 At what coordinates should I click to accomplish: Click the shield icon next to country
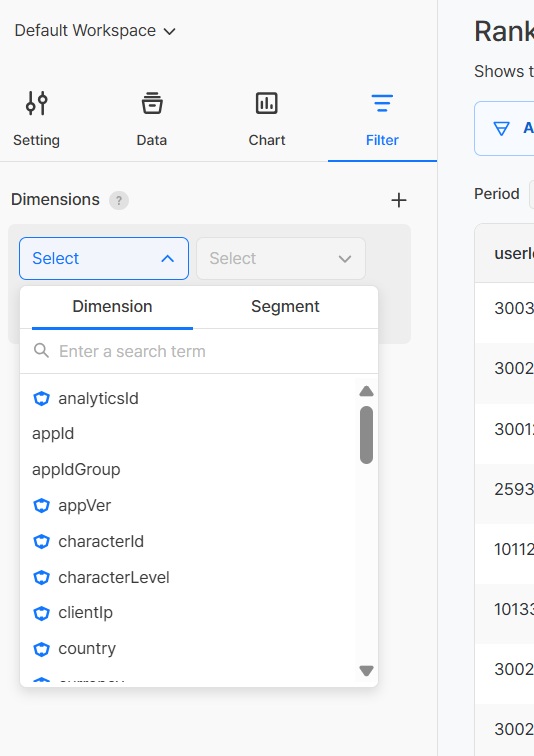pos(41,649)
